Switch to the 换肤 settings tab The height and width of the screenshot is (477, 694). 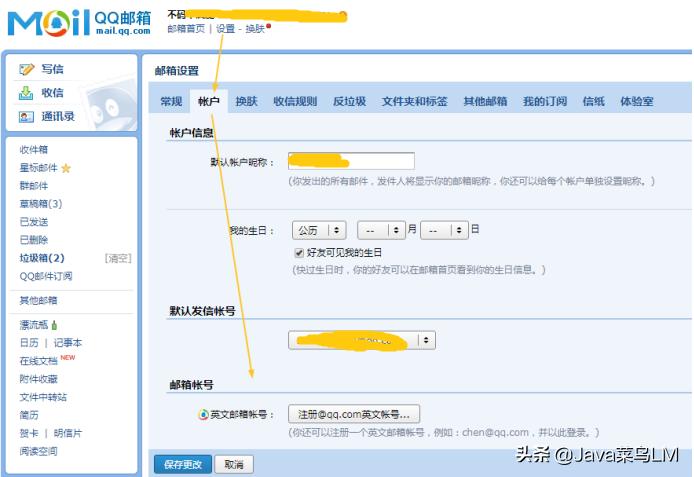pos(247,101)
